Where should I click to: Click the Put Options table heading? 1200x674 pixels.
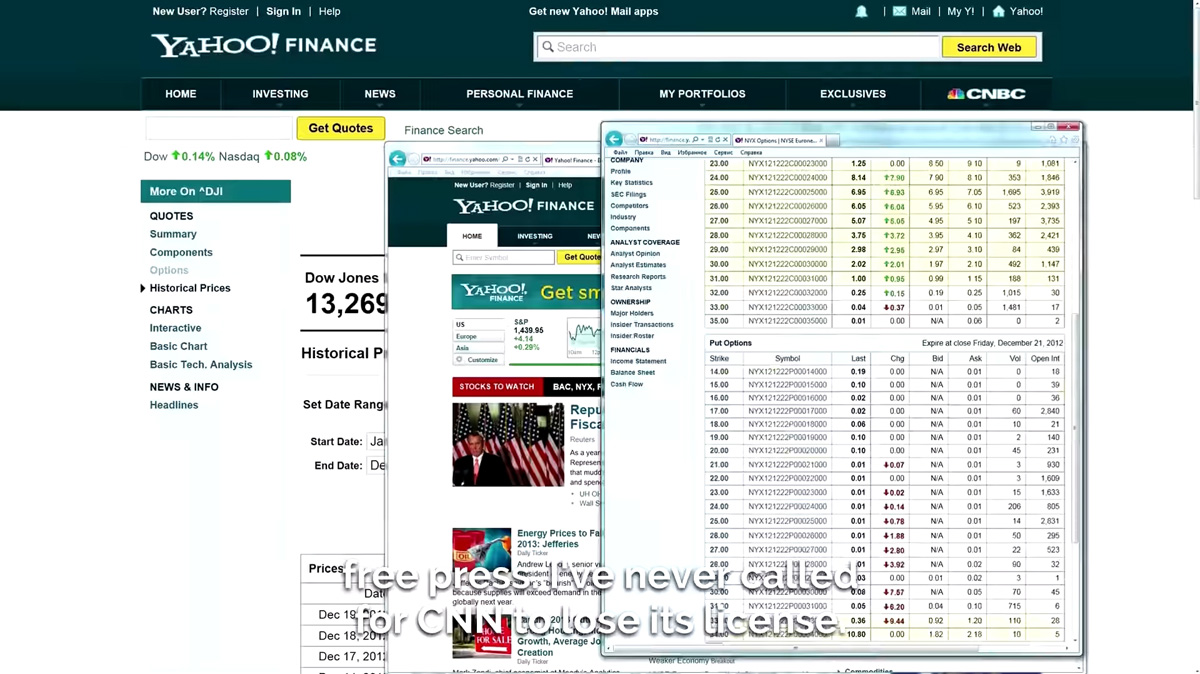tap(730, 343)
